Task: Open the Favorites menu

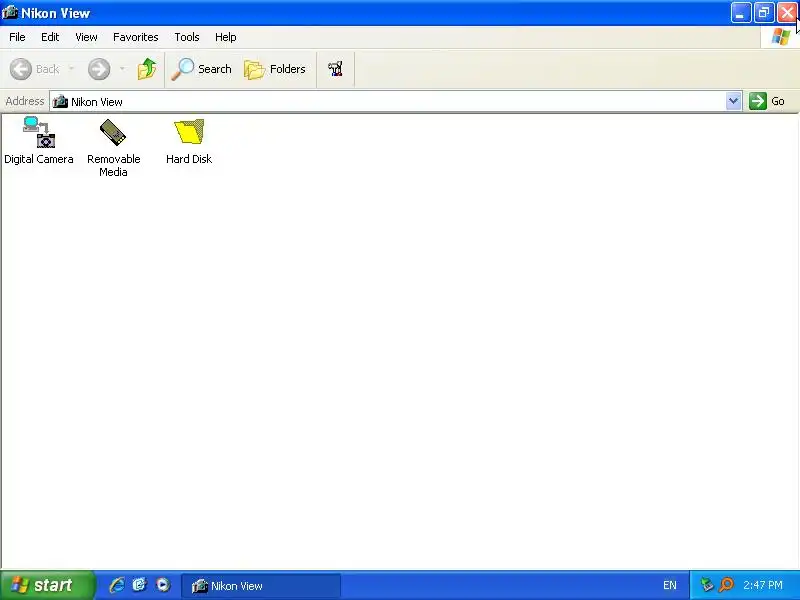Action: [x=136, y=37]
